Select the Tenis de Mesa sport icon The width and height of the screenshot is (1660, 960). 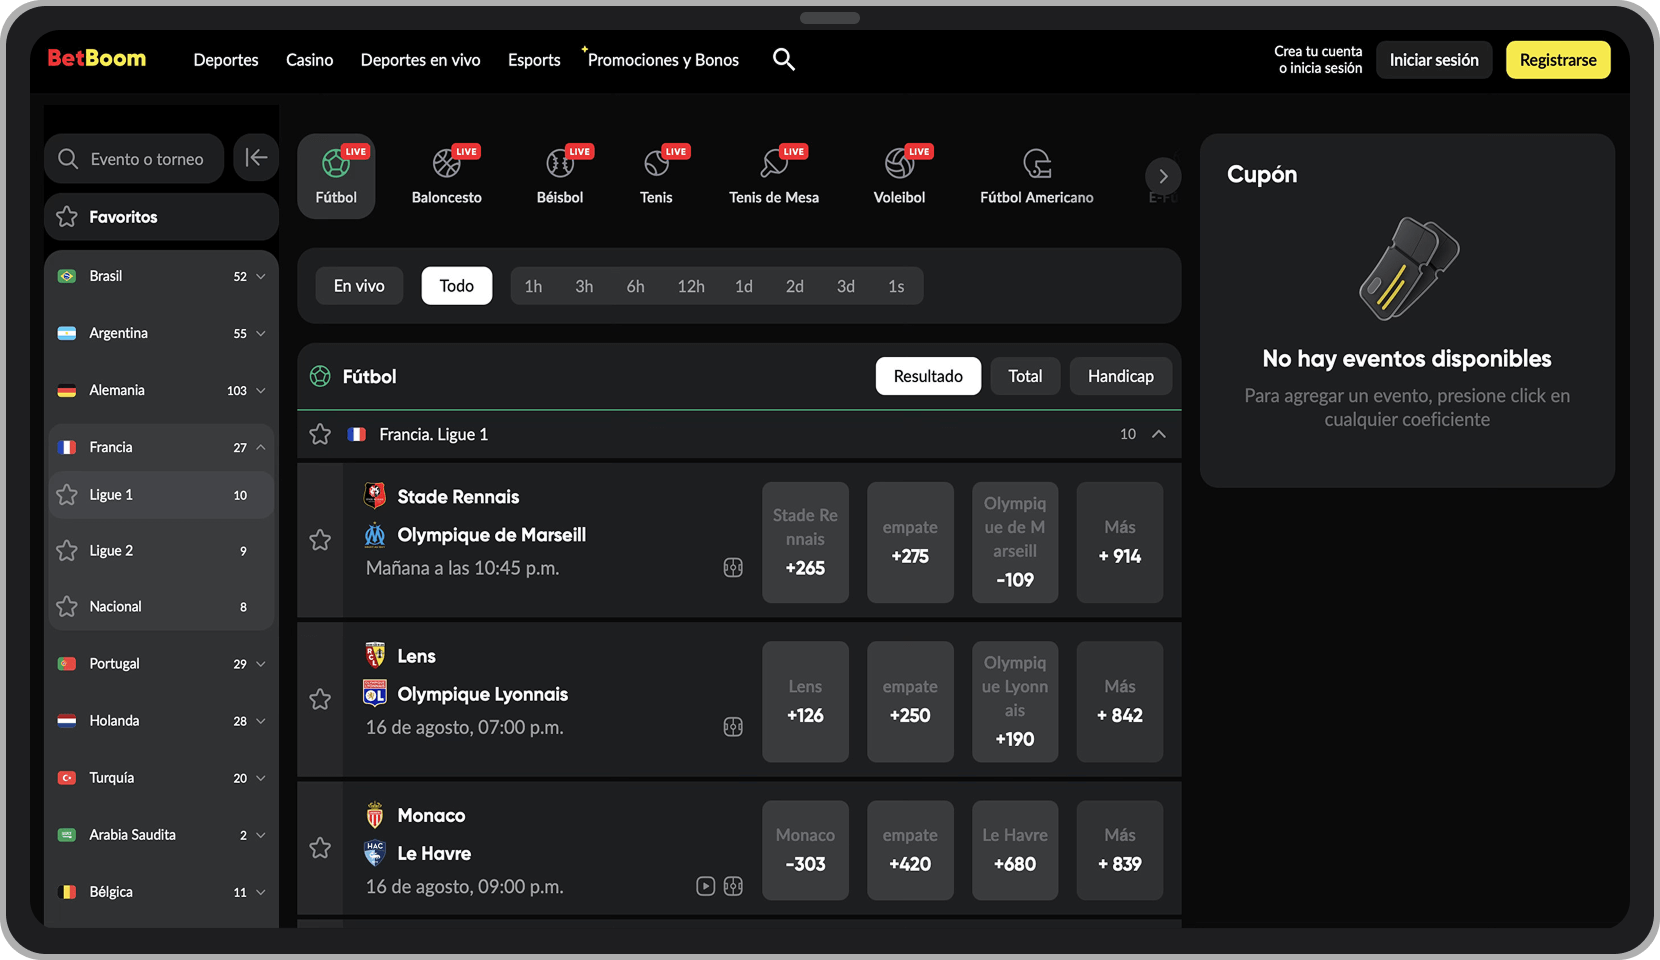click(x=774, y=176)
